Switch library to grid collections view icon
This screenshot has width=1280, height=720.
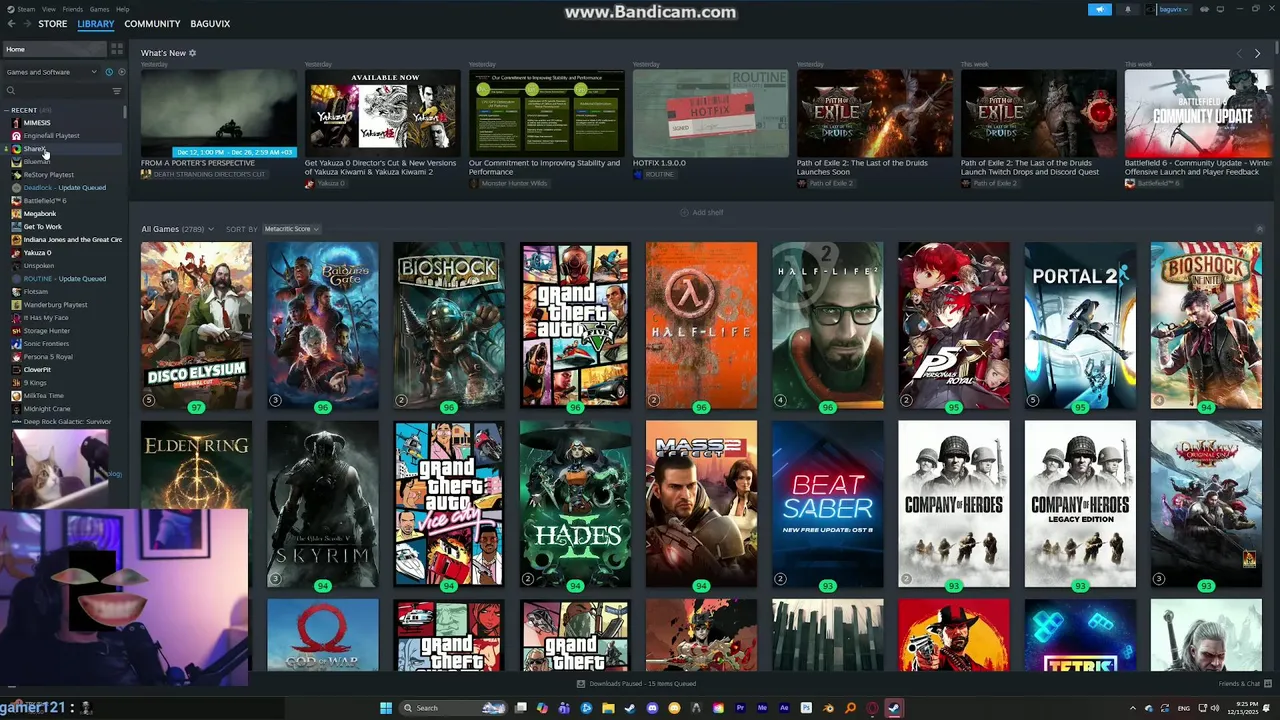117,48
